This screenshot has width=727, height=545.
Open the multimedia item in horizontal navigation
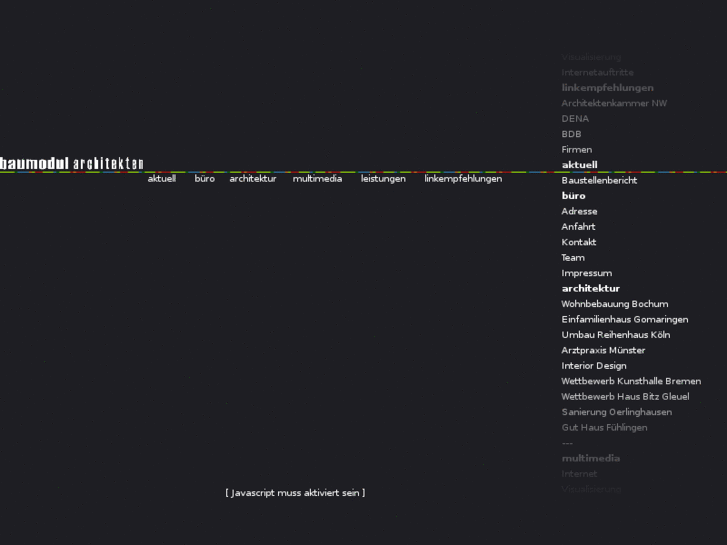317,179
